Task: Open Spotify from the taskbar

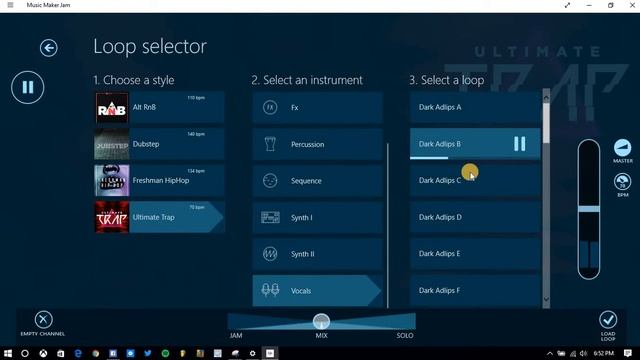Action: 165,353
